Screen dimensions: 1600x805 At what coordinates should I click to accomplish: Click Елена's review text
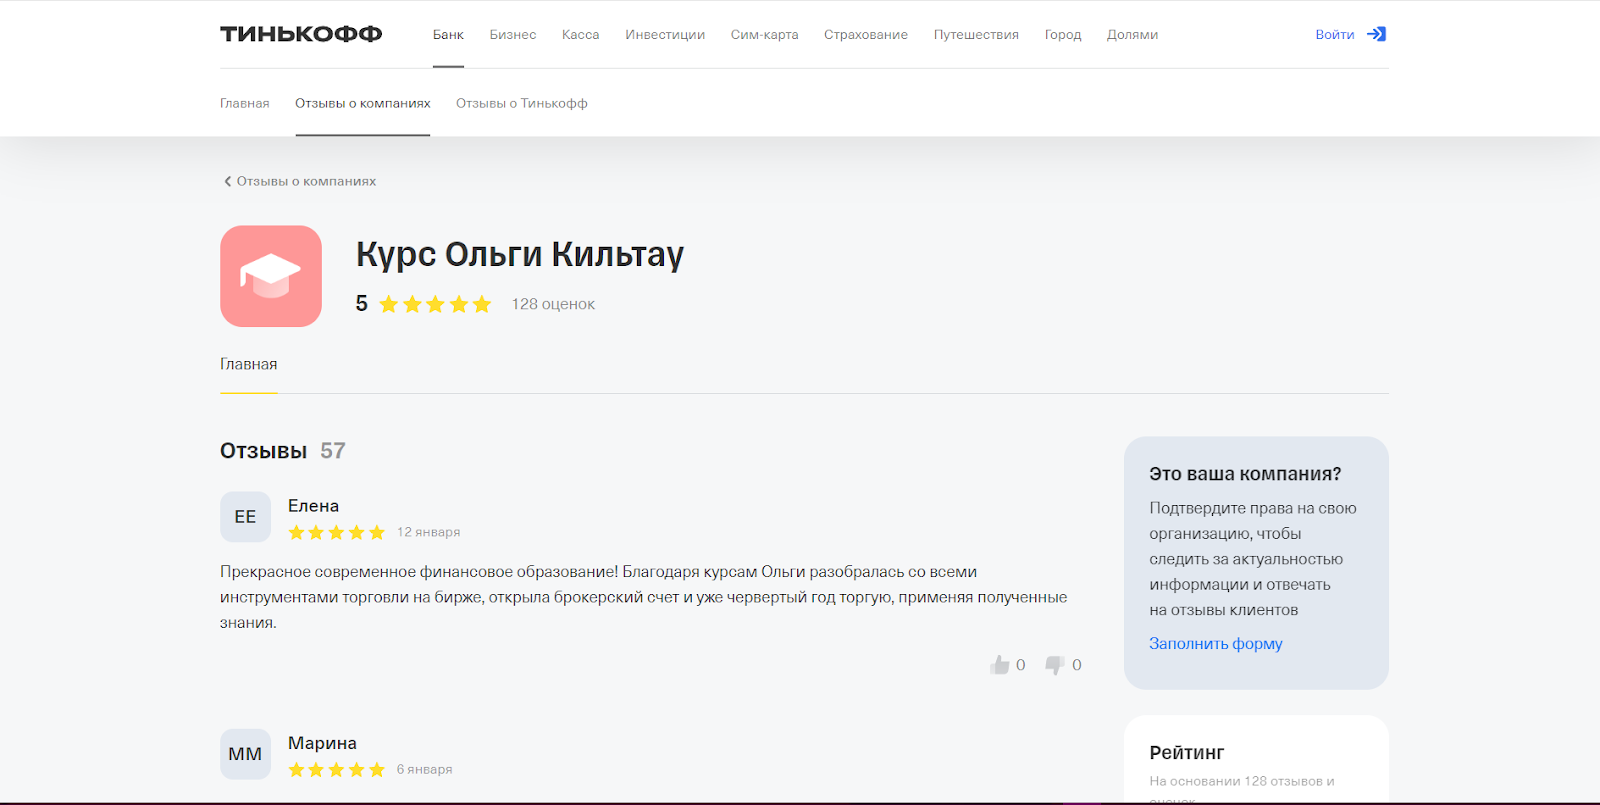click(x=644, y=597)
